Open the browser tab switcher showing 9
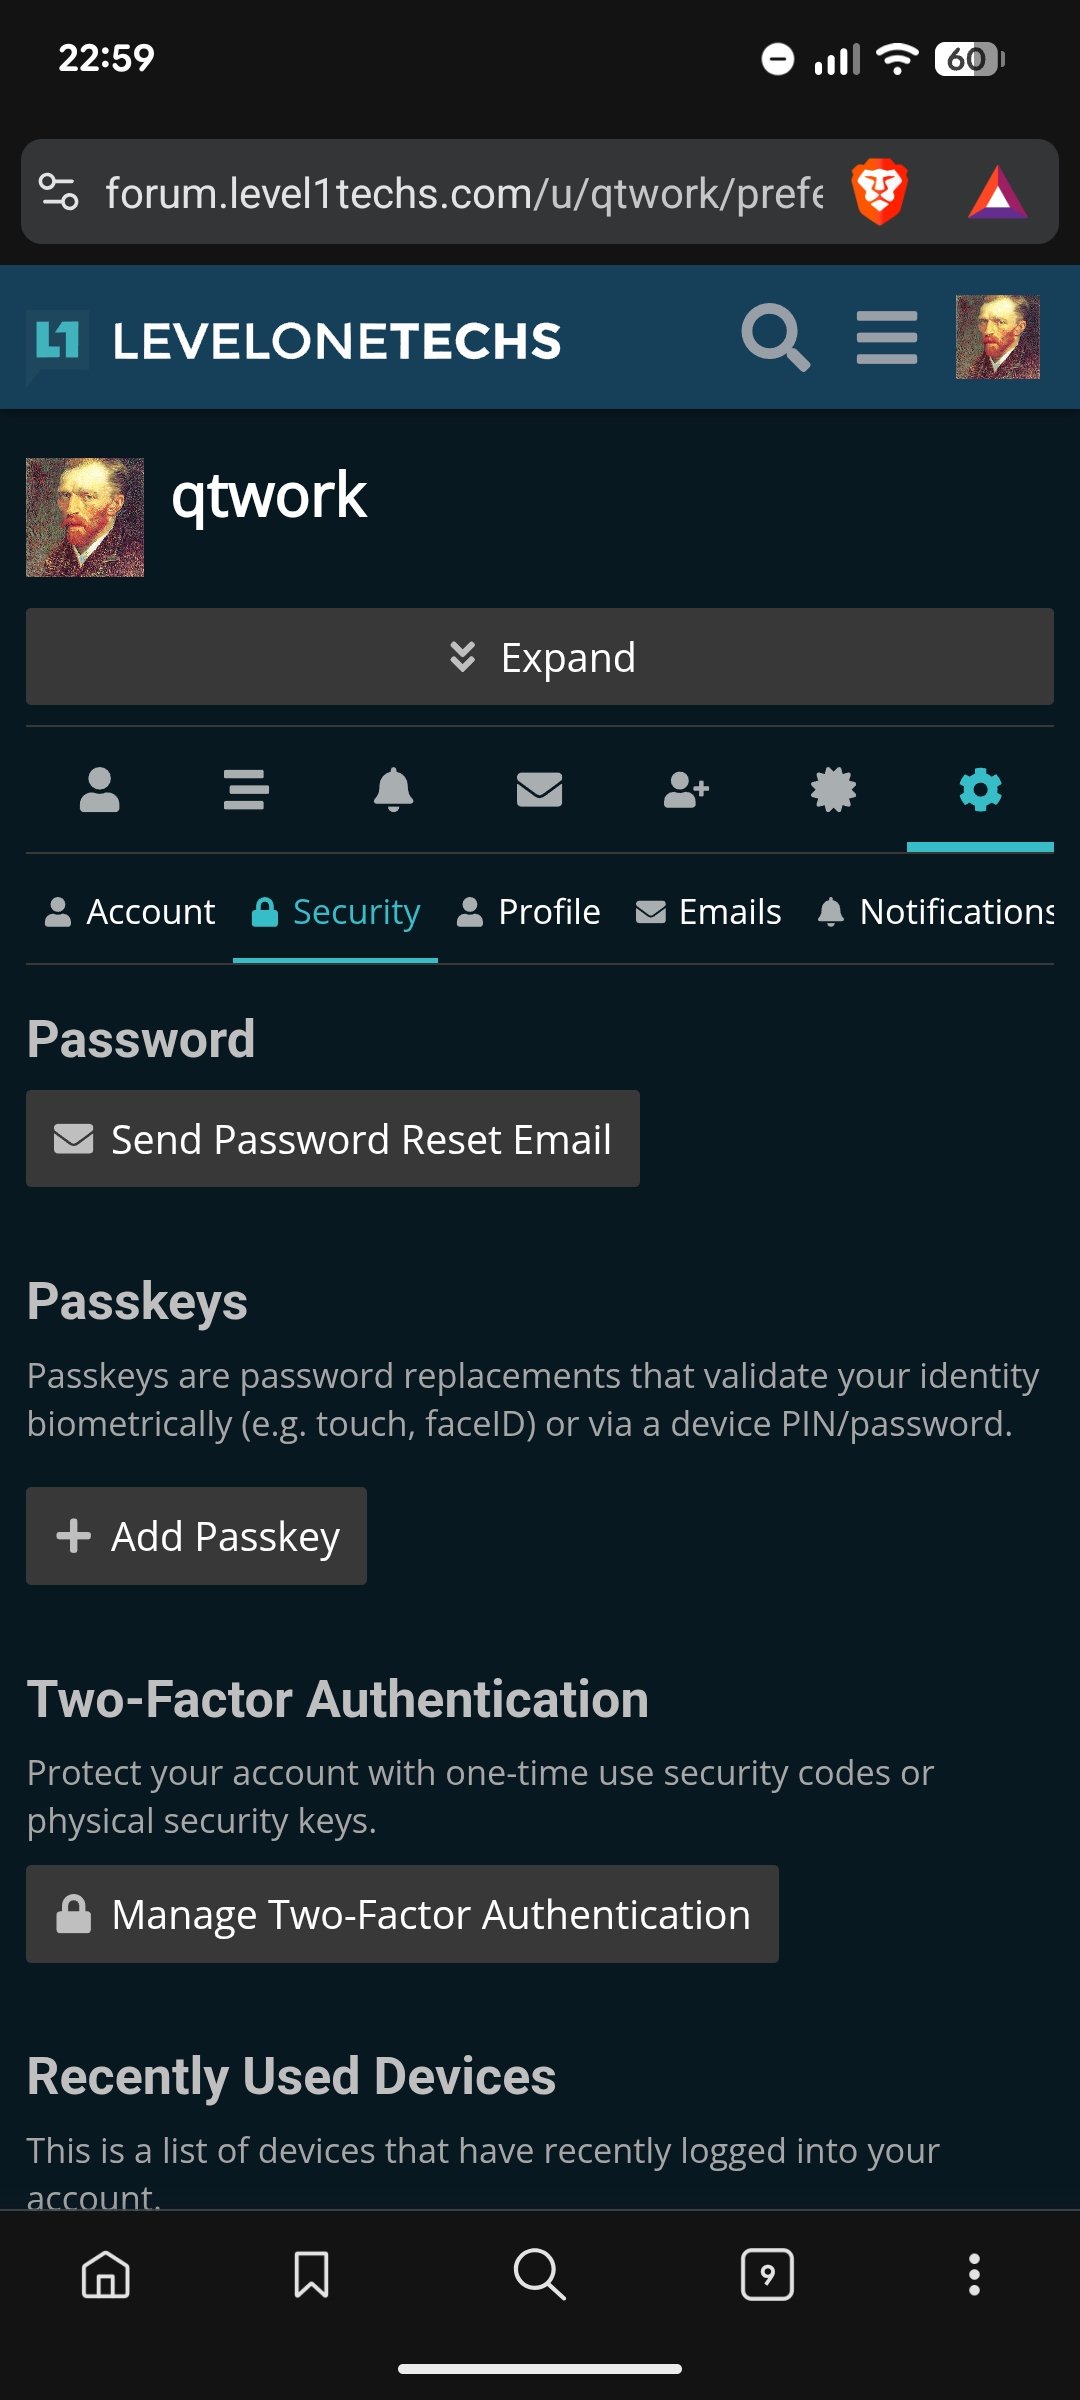Image resolution: width=1080 pixels, height=2400 pixels. point(767,2275)
